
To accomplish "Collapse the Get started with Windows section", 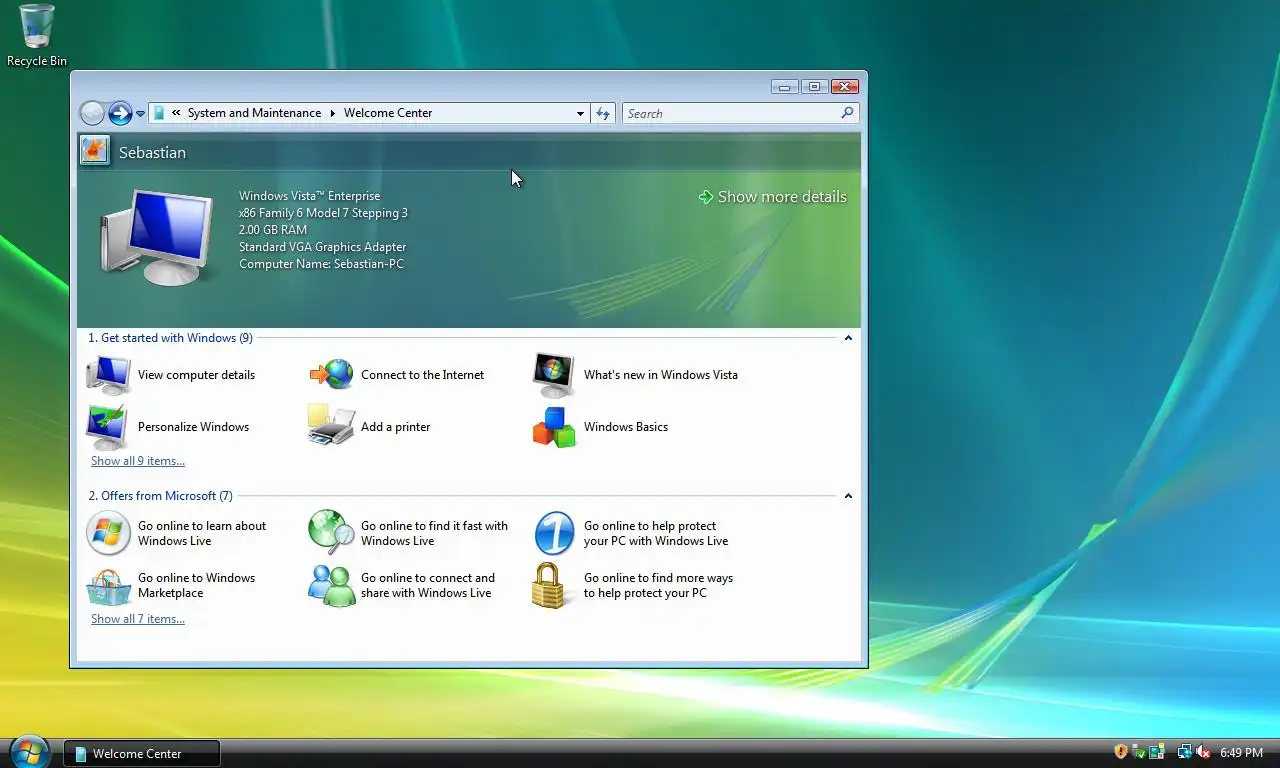I will point(848,338).
